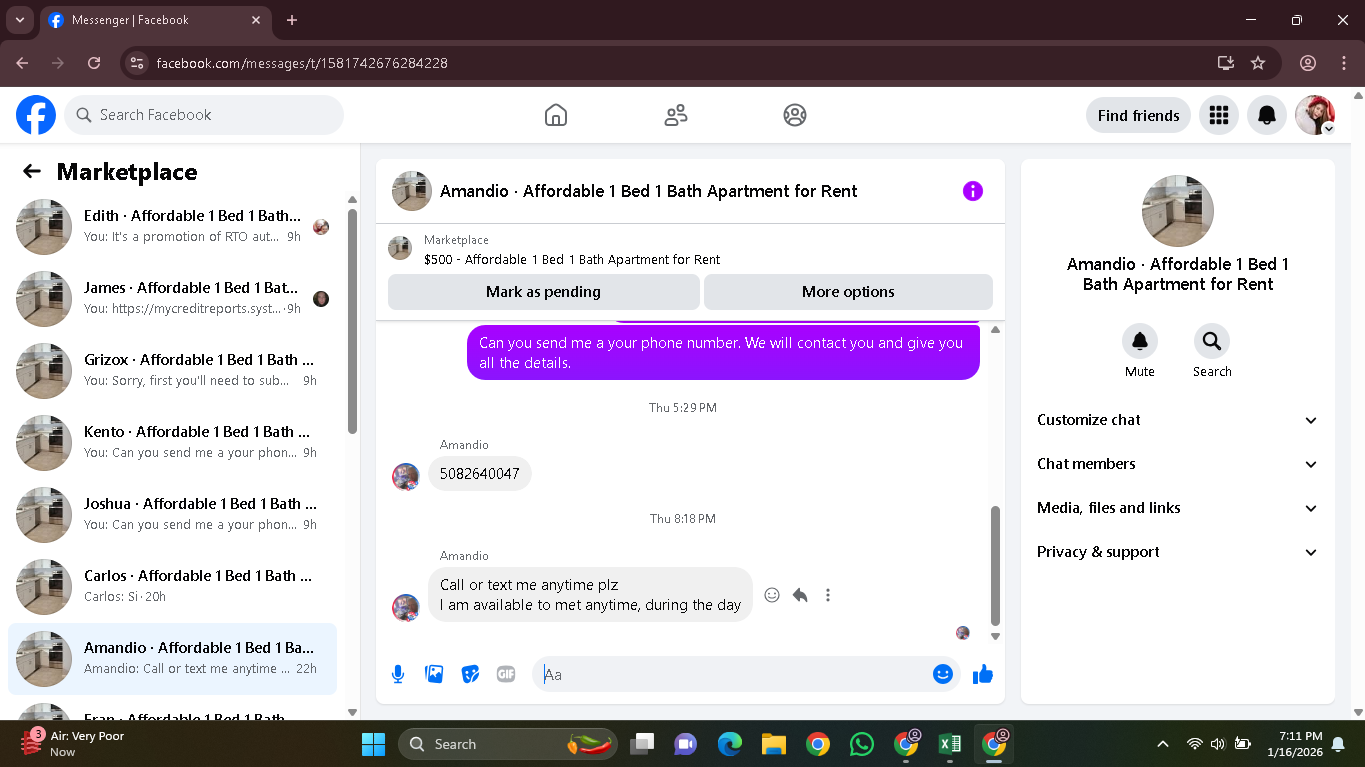
Task: Expand Chat members section
Action: tap(1178, 464)
